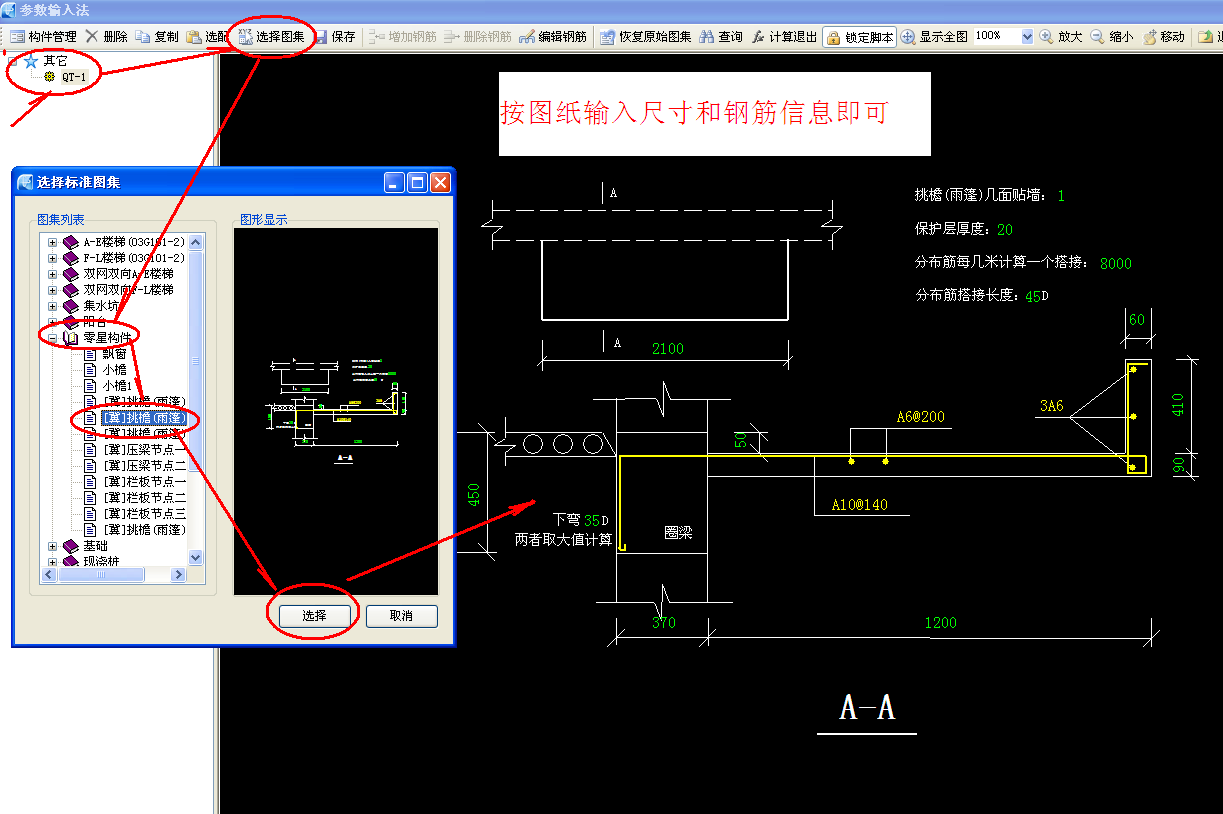Expand the A-E楼梯 (03G101-2) atlas node
1223x814 pixels.
52,242
